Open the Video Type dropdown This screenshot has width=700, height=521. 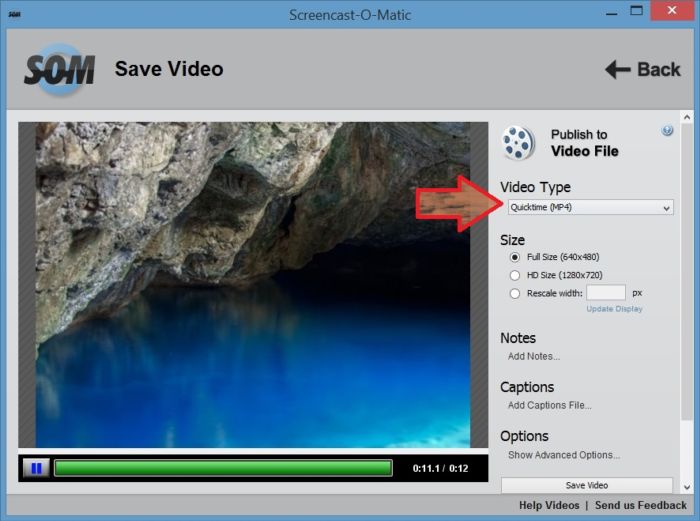coord(591,208)
